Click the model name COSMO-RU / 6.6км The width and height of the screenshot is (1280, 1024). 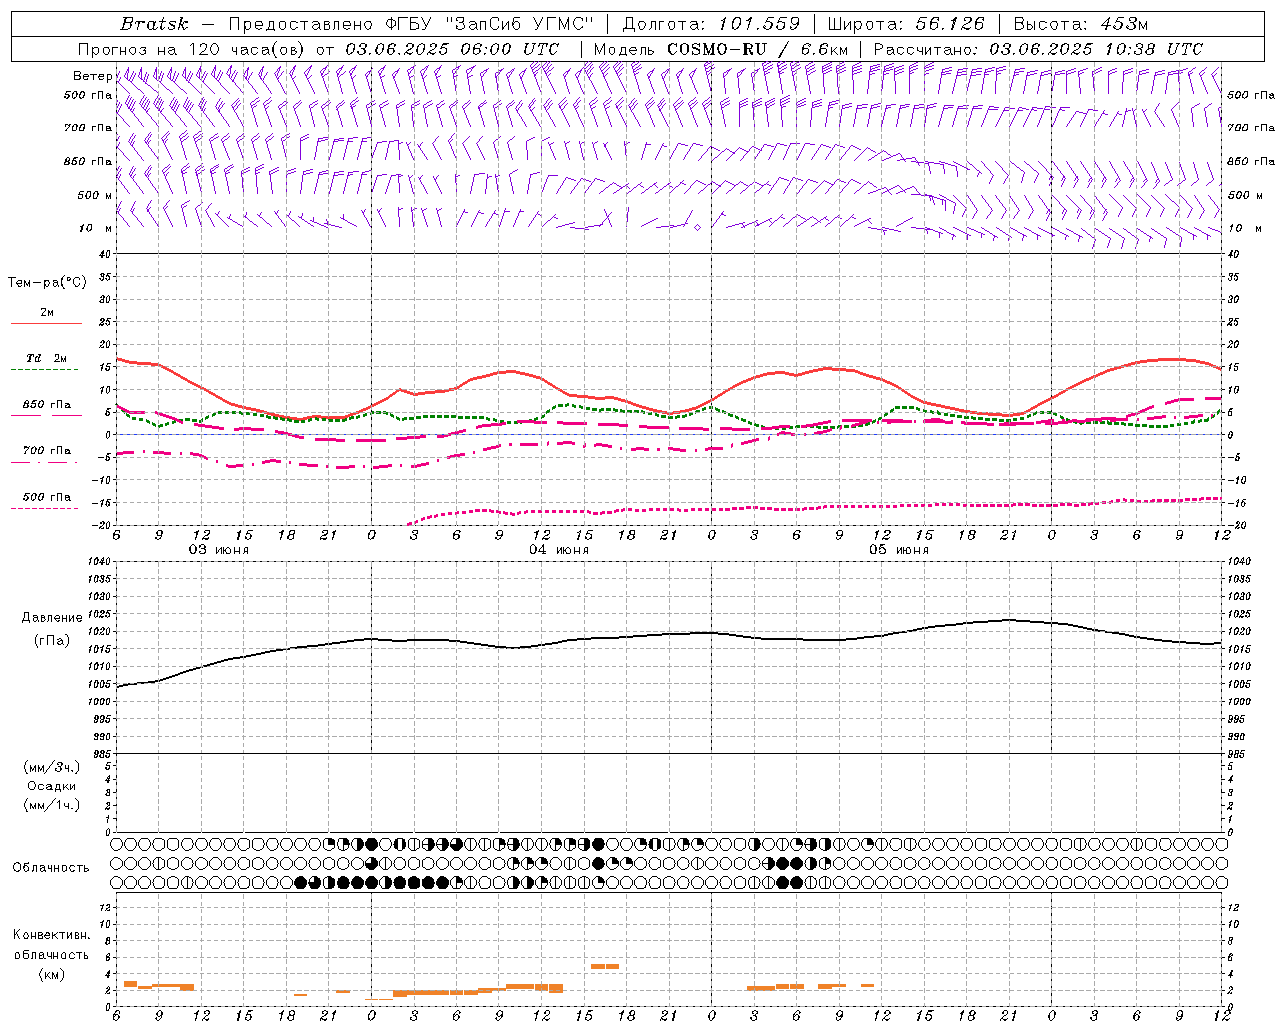[758, 49]
